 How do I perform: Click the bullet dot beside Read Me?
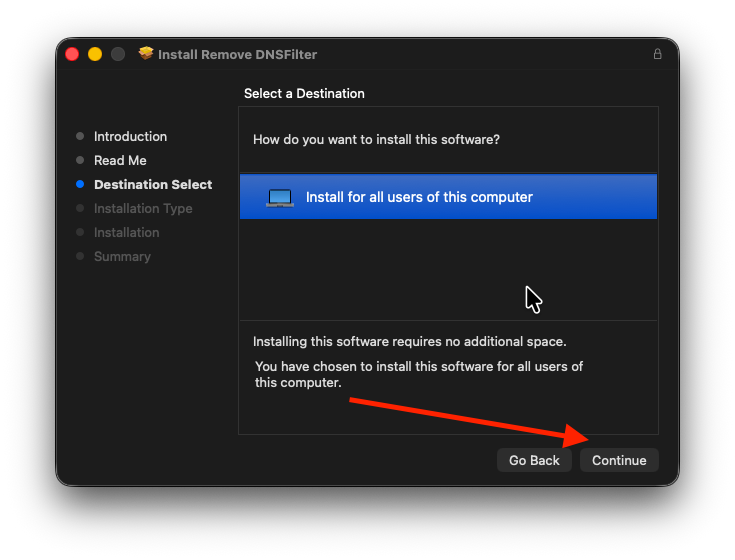click(x=80, y=160)
